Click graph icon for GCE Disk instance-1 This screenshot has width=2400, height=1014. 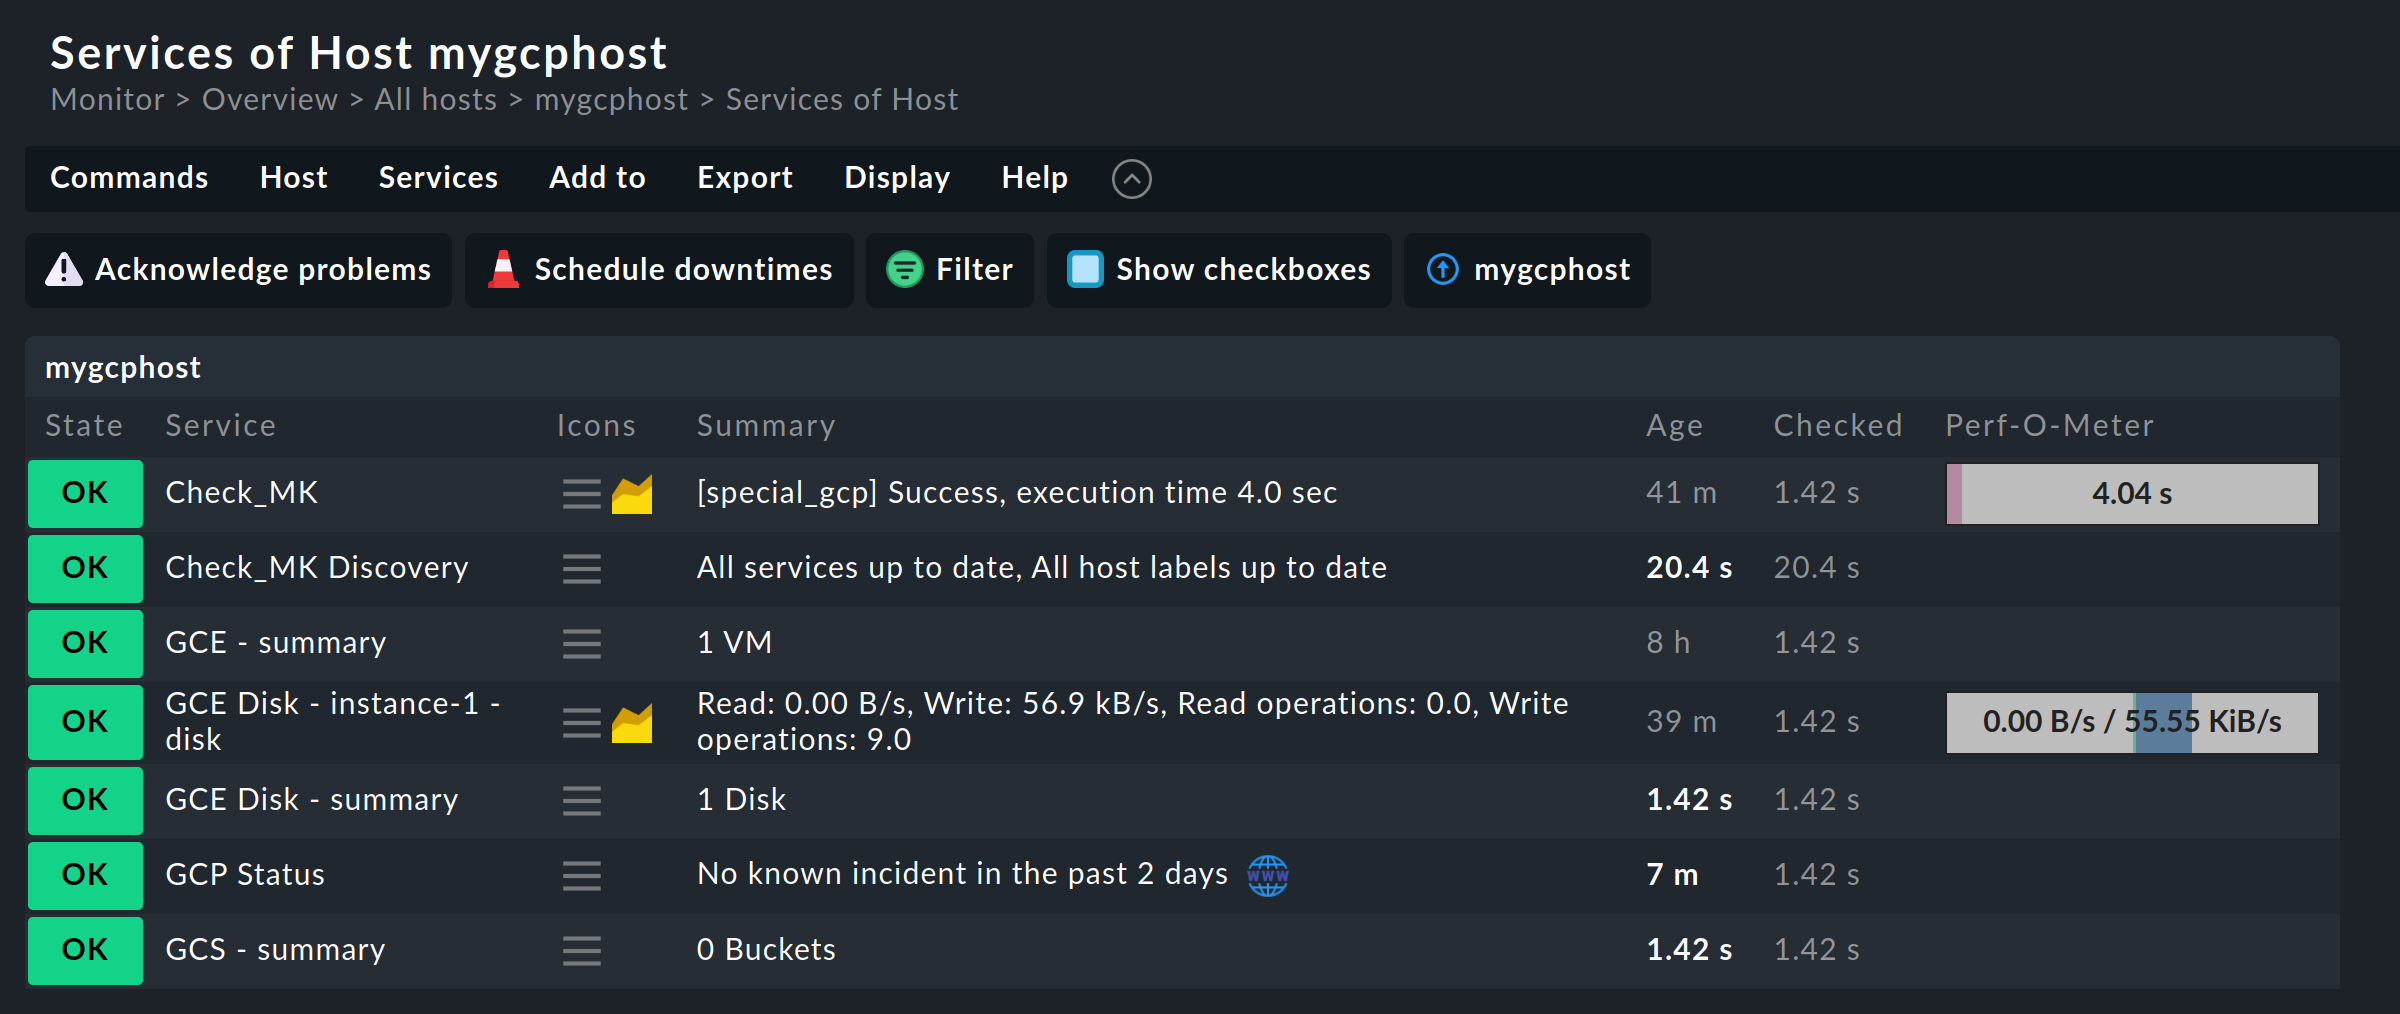coord(632,723)
